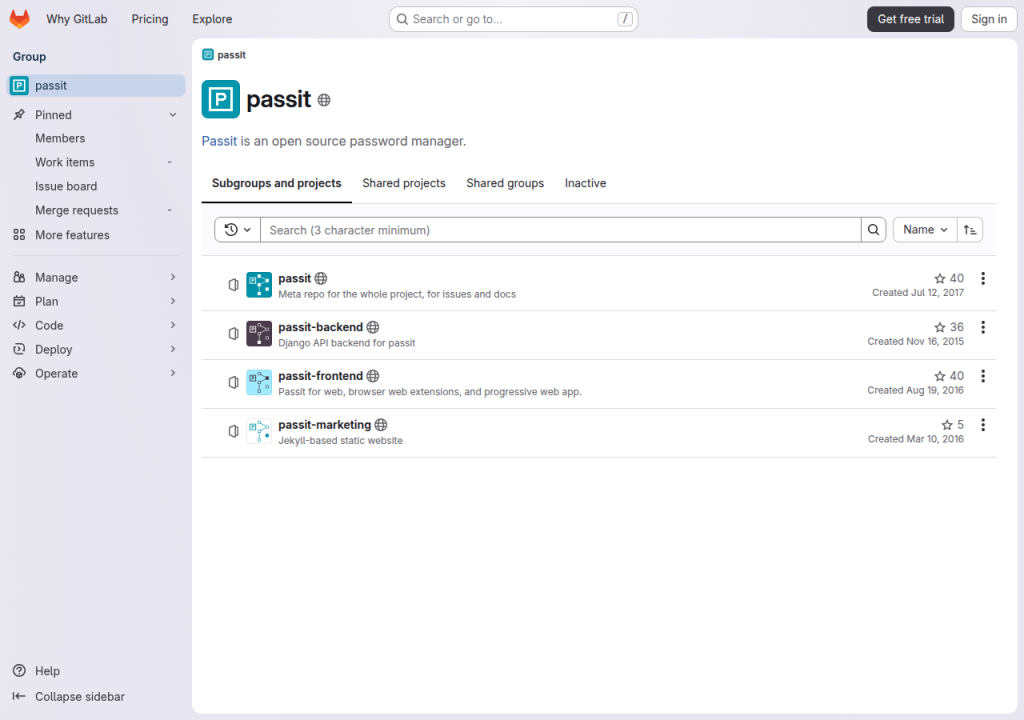The height and width of the screenshot is (720, 1024).
Task: Click the Get free trial button
Action: pos(910,20)
